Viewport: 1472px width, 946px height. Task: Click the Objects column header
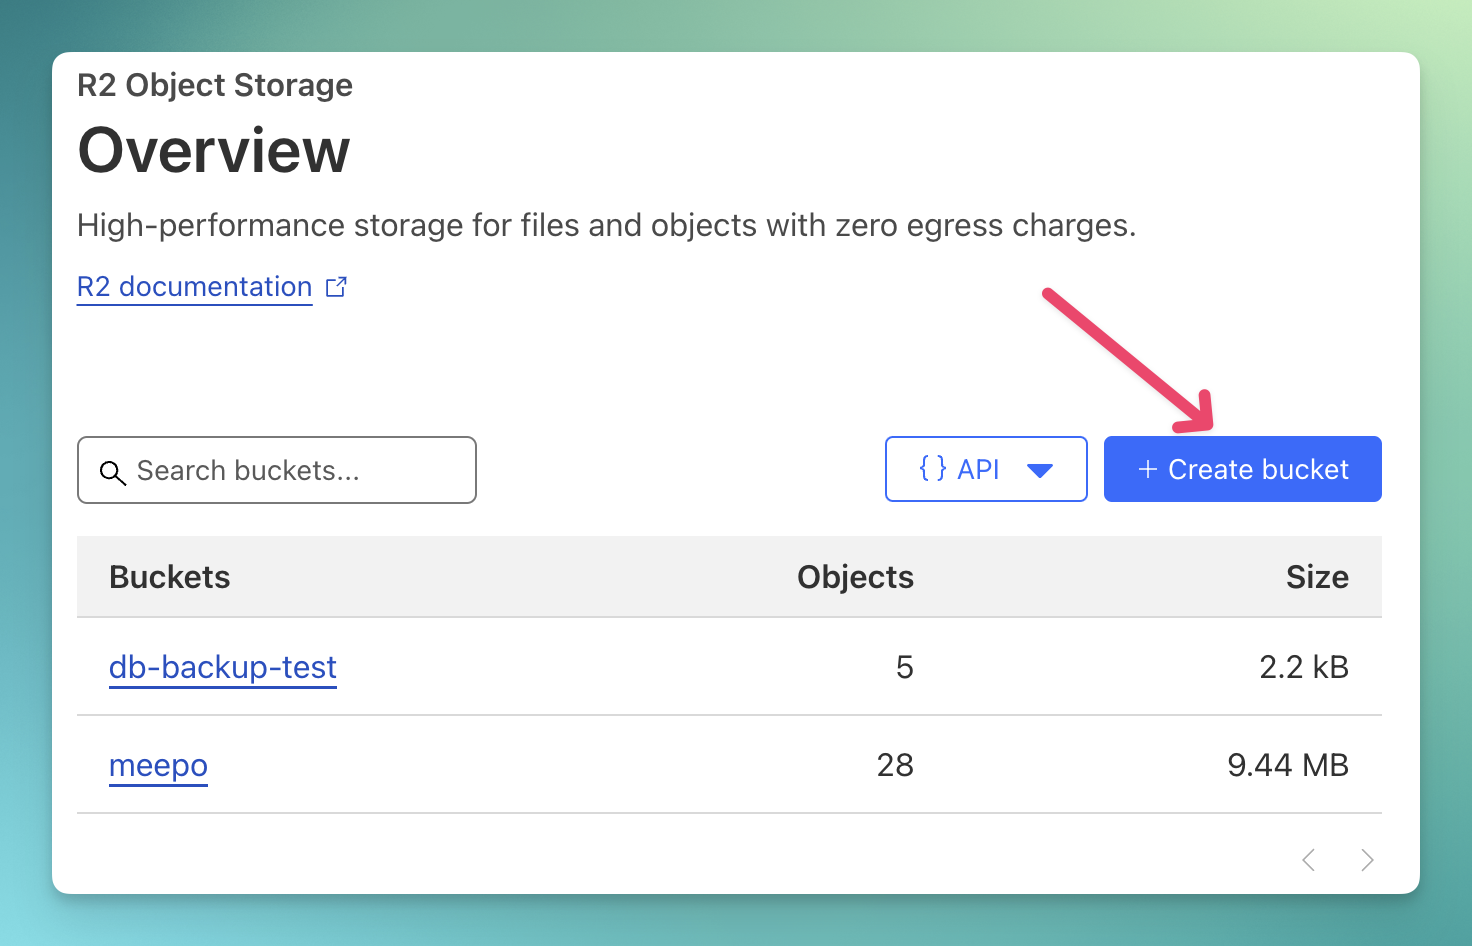pos(855,577)
